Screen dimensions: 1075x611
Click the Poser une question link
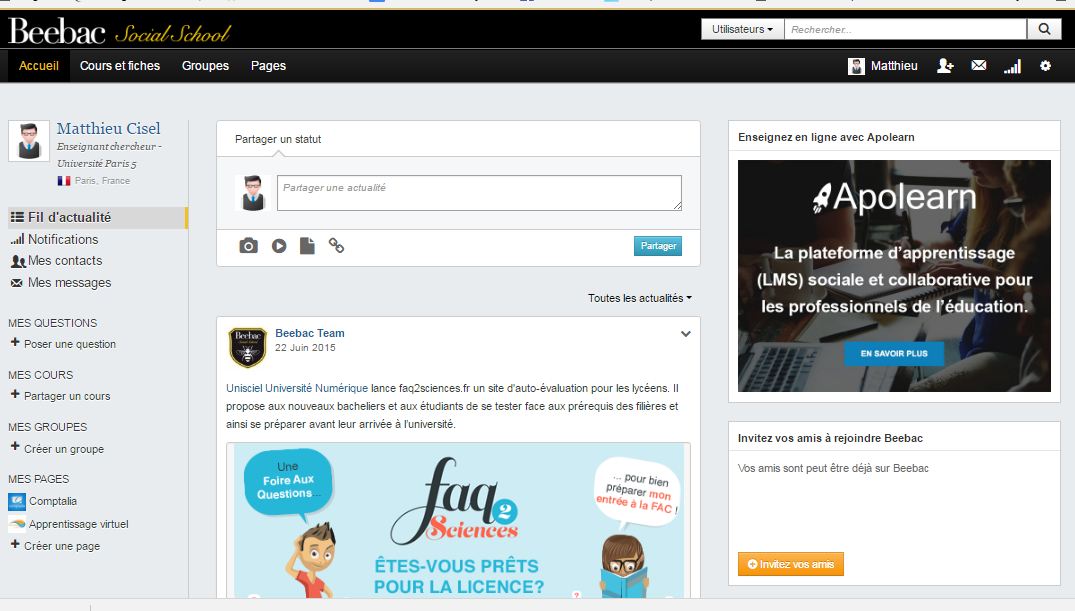pos(70,344)
